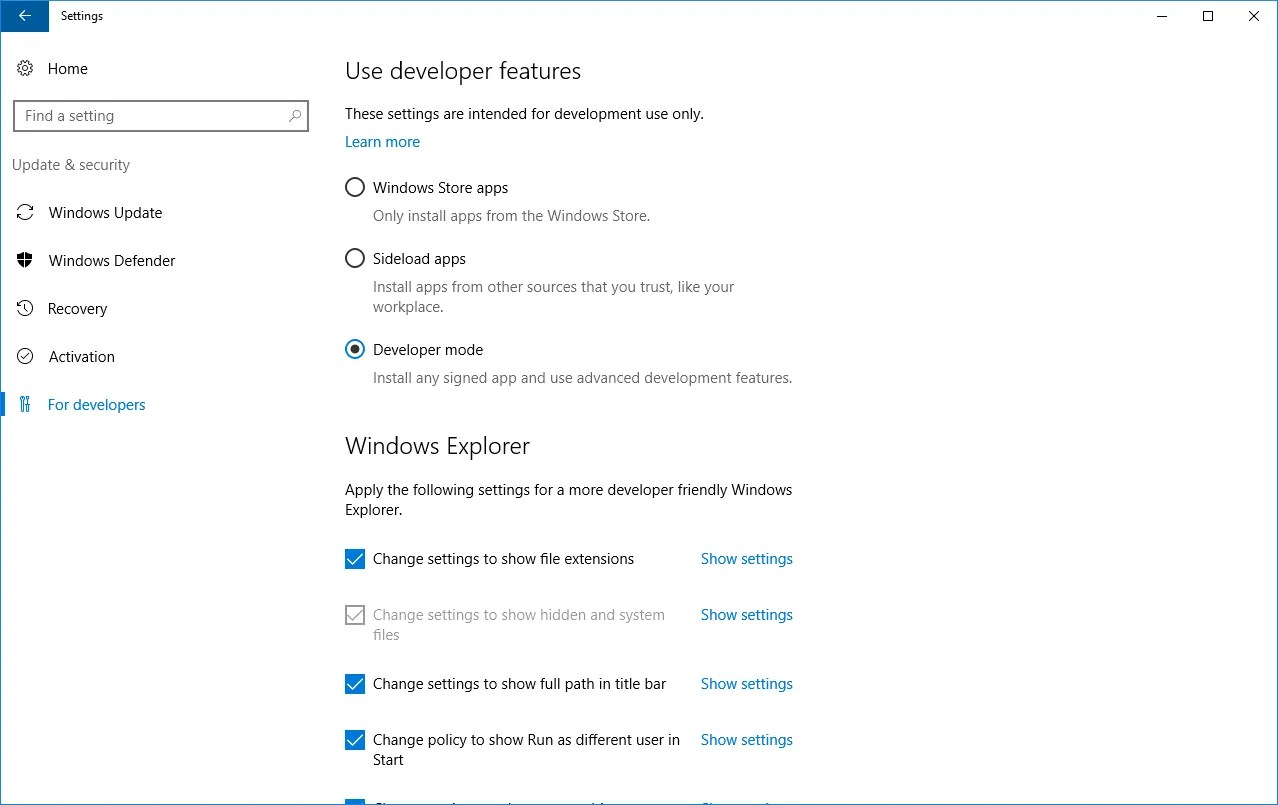
Task: Click the Windows Explorer heading
Action: tap(437, 446)
